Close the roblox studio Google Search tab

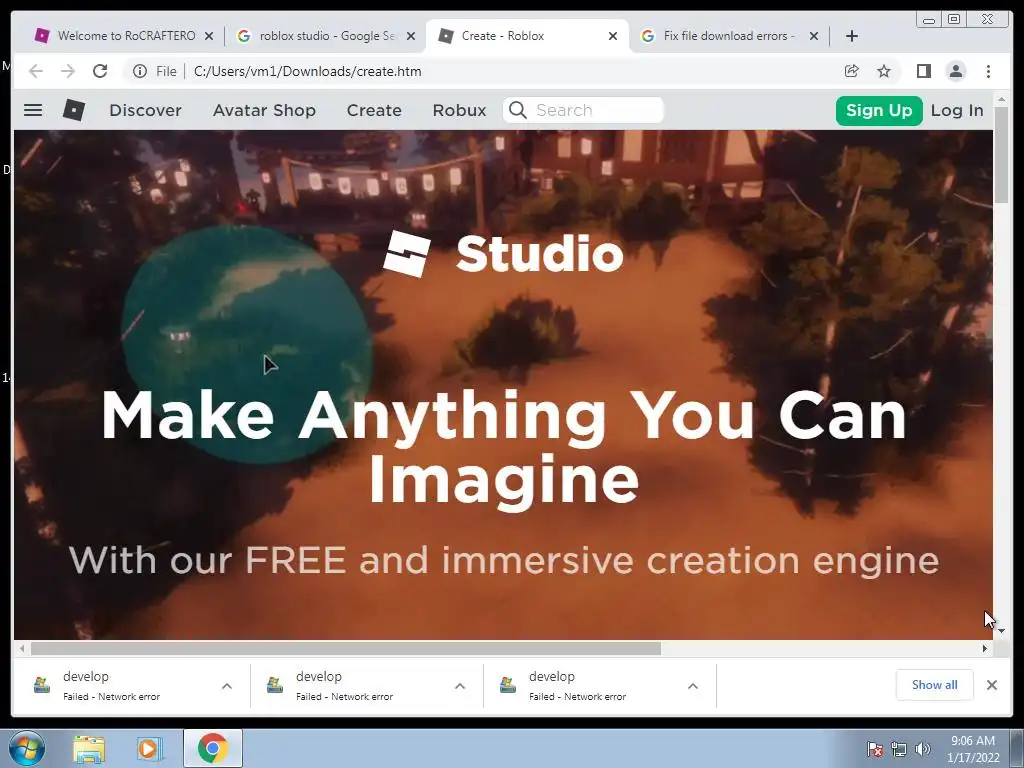click(x=411, y=36)
